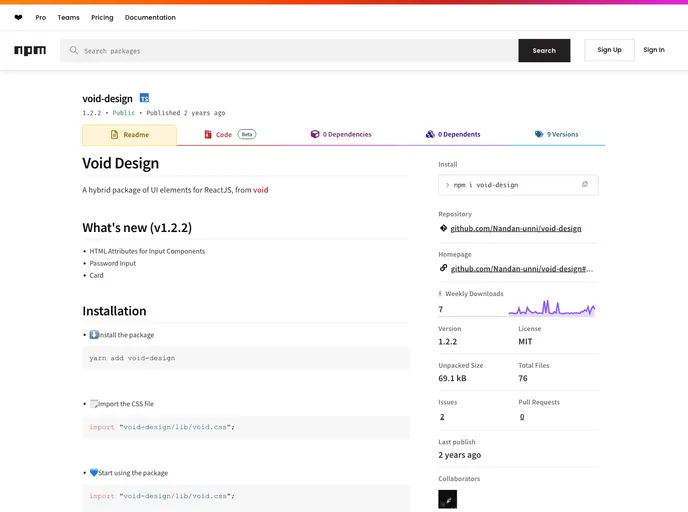Open the Documentation link
This screenshot has width=688, height=512.
pyautogui.click(x=150, y=18)
